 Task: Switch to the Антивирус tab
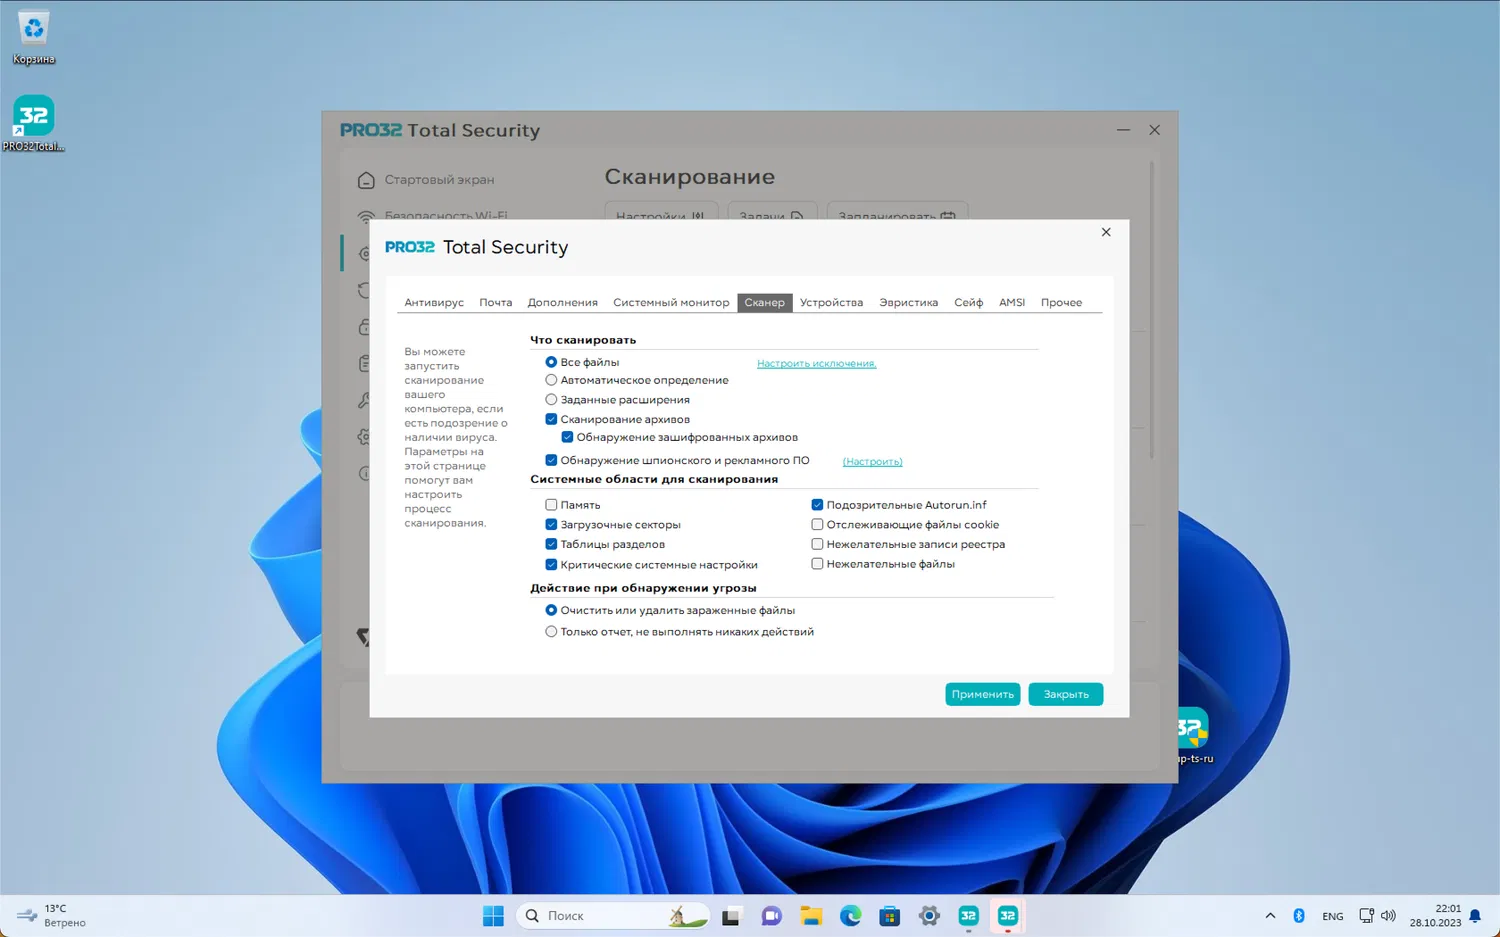pos(434,302)
